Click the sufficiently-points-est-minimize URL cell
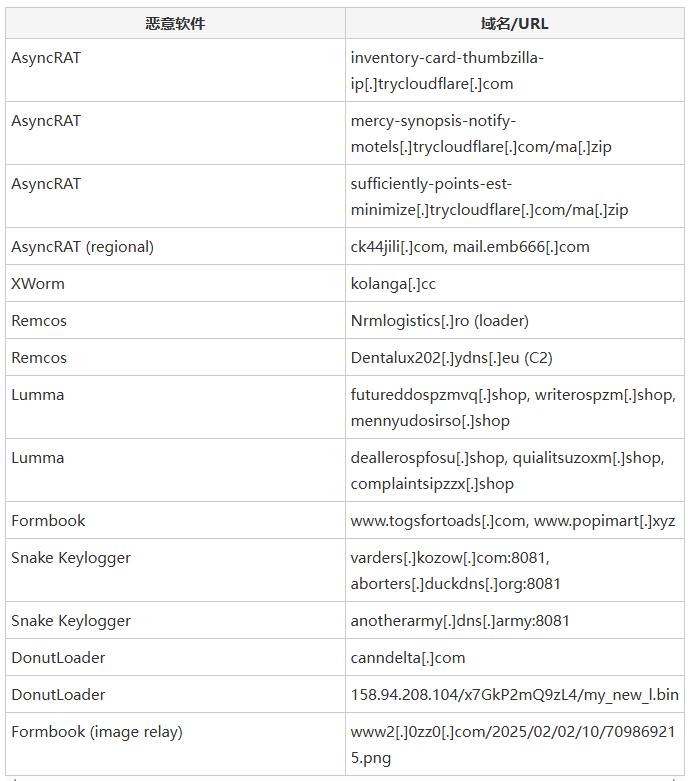 click(x=515, y=196)
